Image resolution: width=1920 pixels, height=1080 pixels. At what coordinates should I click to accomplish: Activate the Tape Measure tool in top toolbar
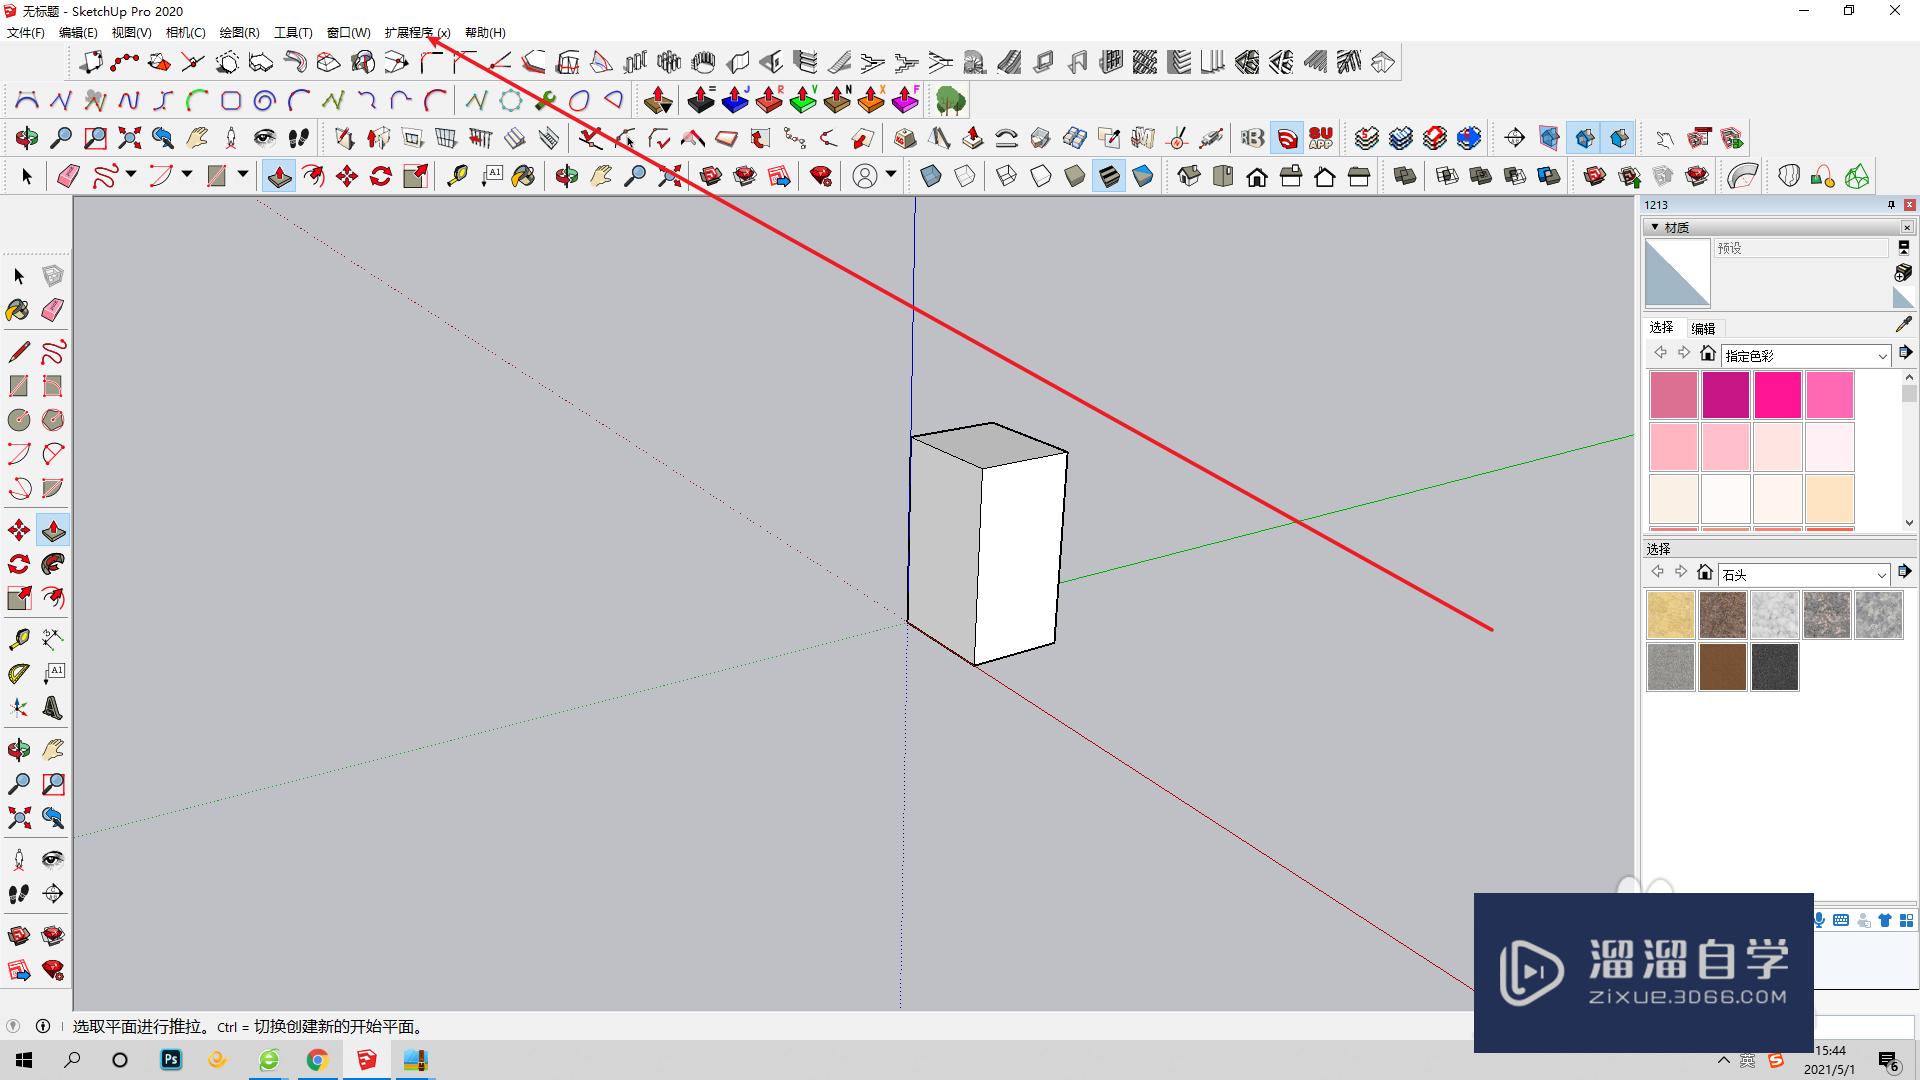point(457,177)
